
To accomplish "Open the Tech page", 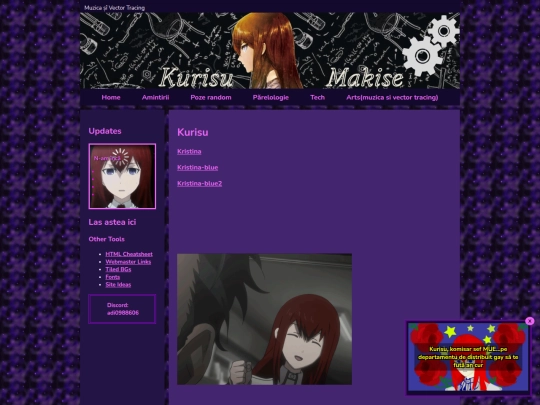I will (318, 97).
